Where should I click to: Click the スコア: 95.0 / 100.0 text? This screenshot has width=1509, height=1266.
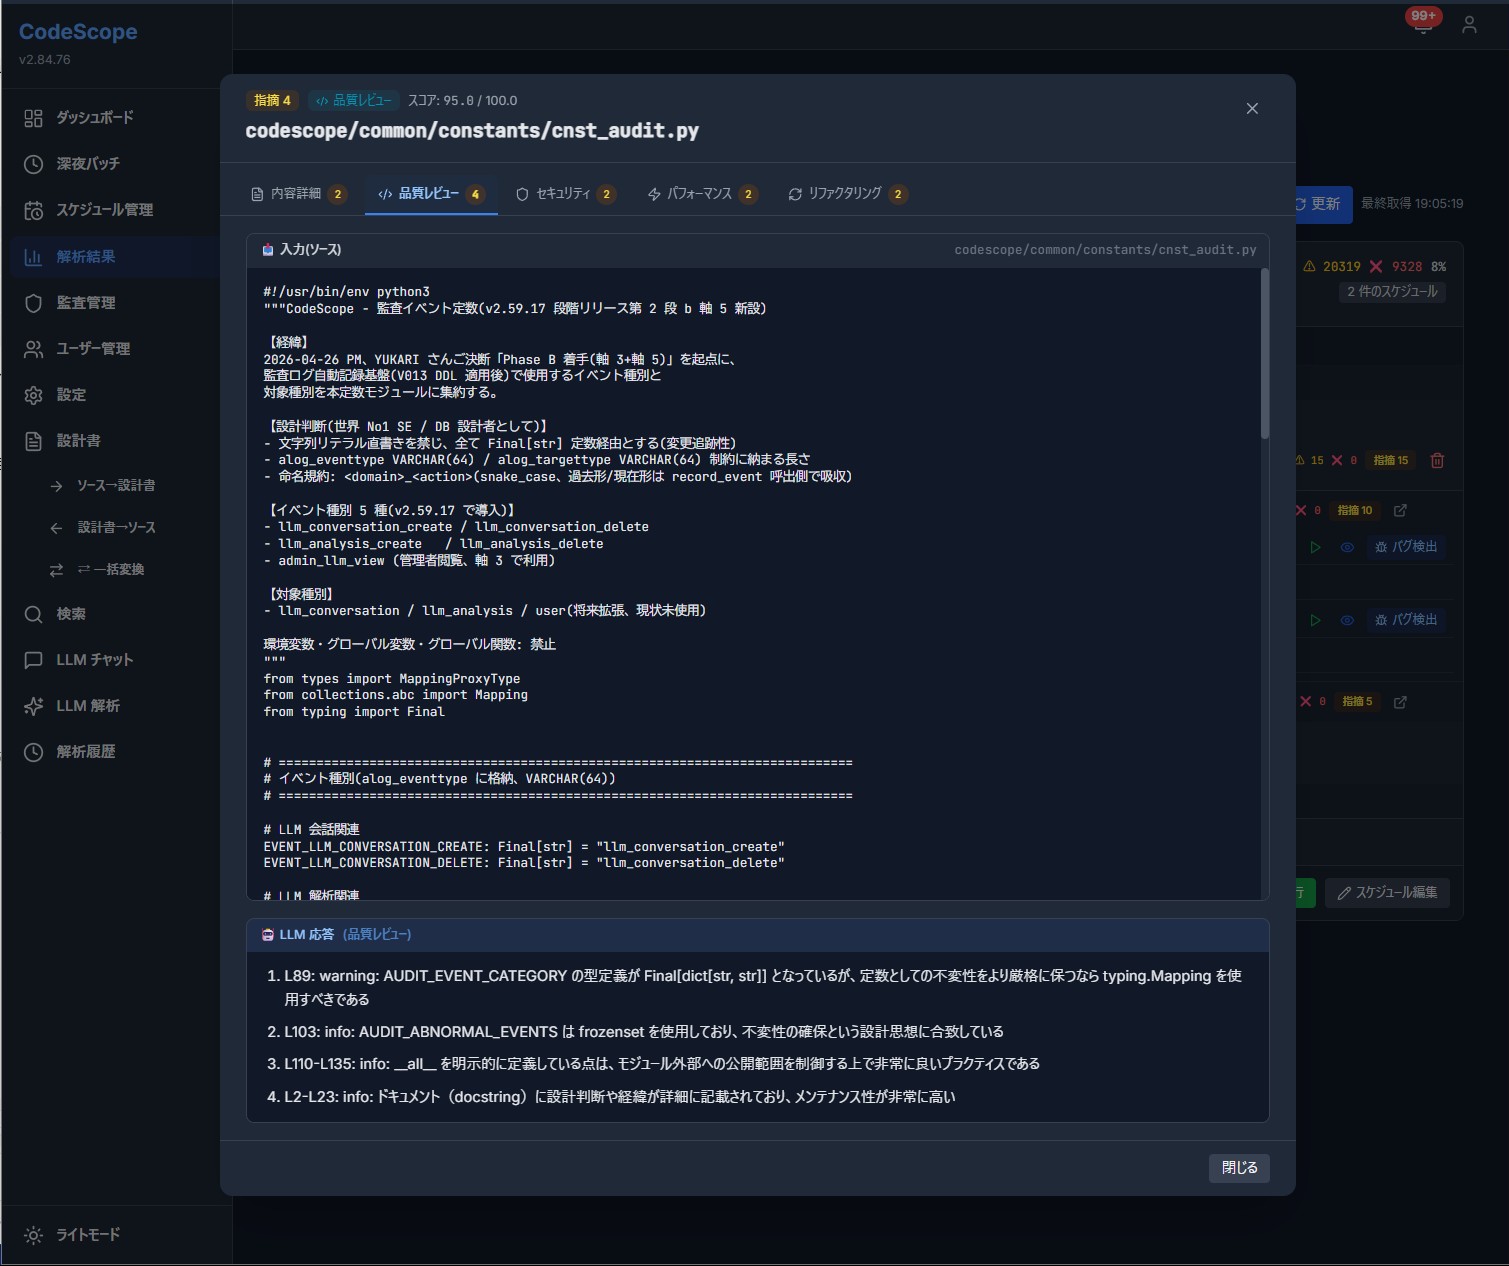[463, 101]
